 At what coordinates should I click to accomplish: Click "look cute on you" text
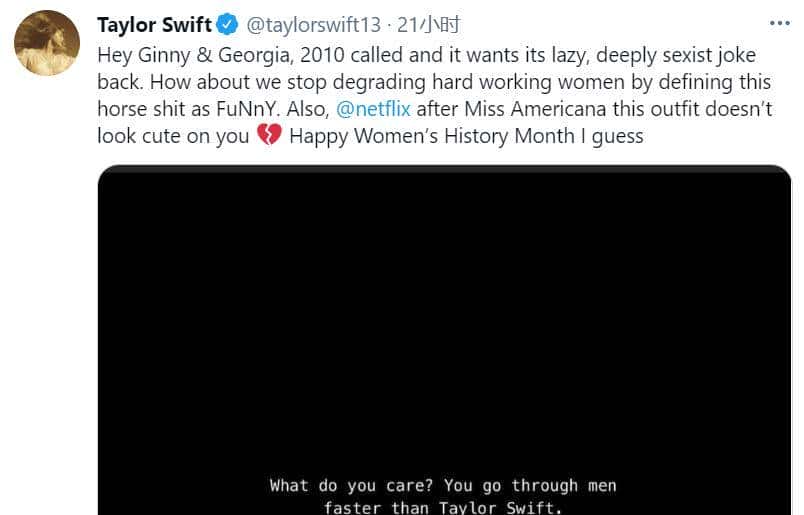[173, 135]
